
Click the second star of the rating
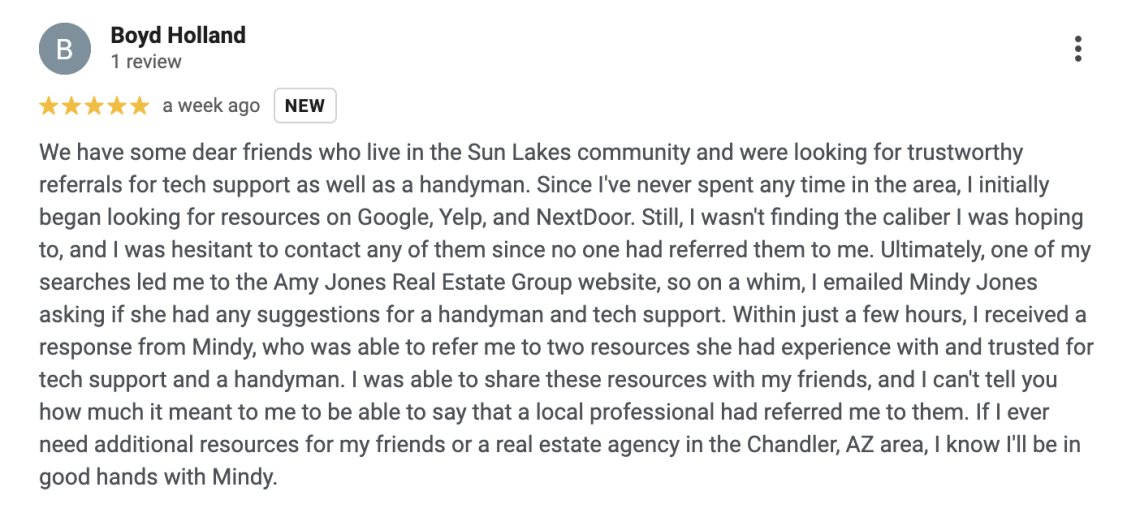tap(71, 106)
